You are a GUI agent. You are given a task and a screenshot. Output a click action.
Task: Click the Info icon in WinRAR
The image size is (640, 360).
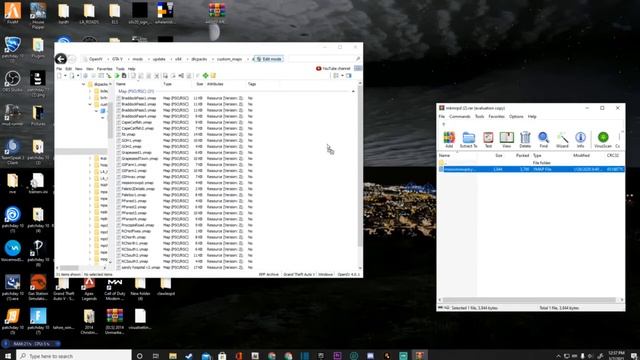(580, 139)
